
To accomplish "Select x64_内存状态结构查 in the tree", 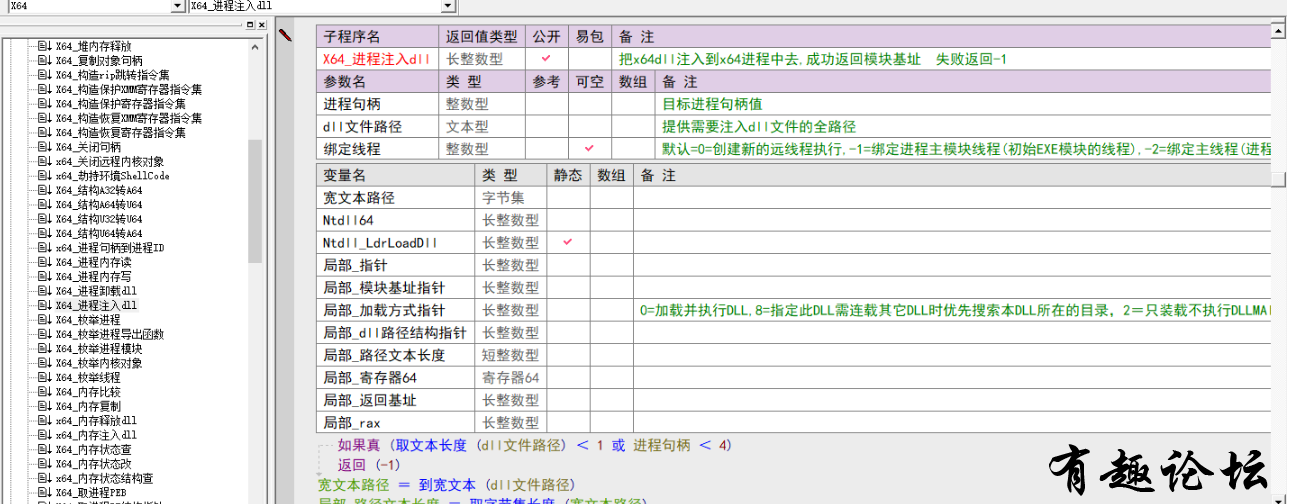I will click(x=104, y=478).
